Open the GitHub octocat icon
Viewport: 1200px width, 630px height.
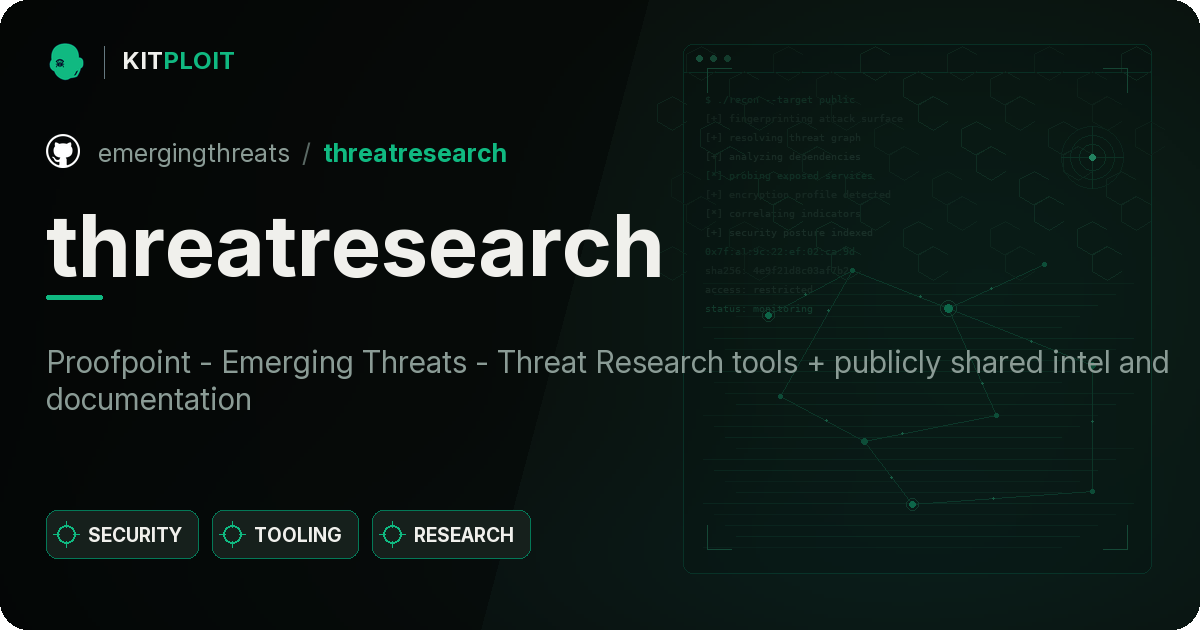tap(63, 152)
